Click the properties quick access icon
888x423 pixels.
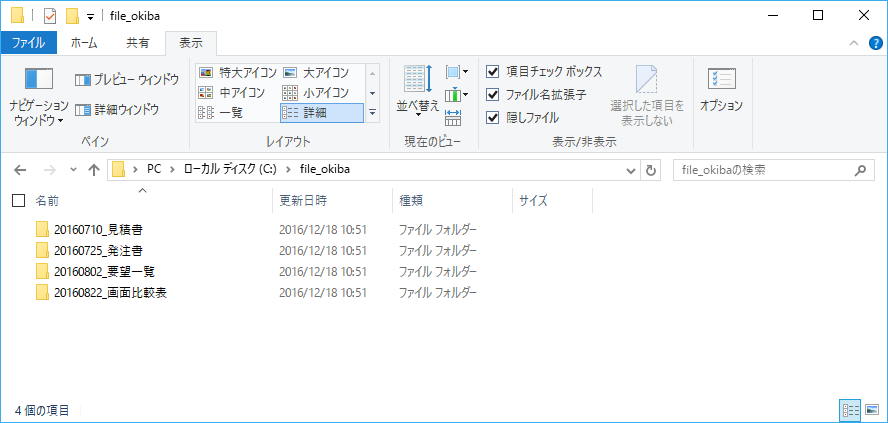click(50, 16)
